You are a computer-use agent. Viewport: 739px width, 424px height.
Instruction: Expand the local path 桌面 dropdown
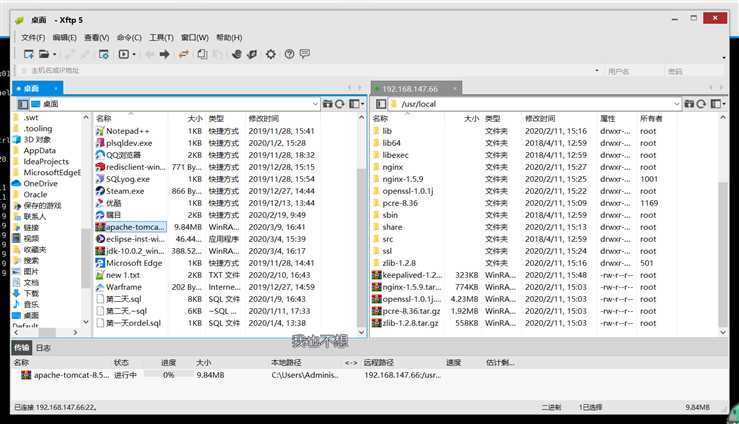pos(314,104)
